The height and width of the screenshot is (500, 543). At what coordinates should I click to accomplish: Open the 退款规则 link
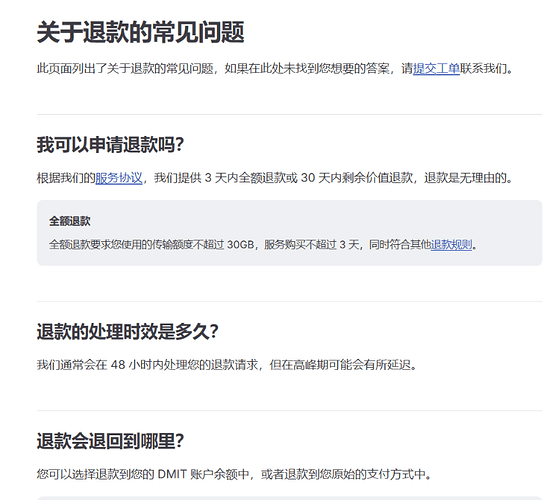pyautogui.click(x=451, y=245)
